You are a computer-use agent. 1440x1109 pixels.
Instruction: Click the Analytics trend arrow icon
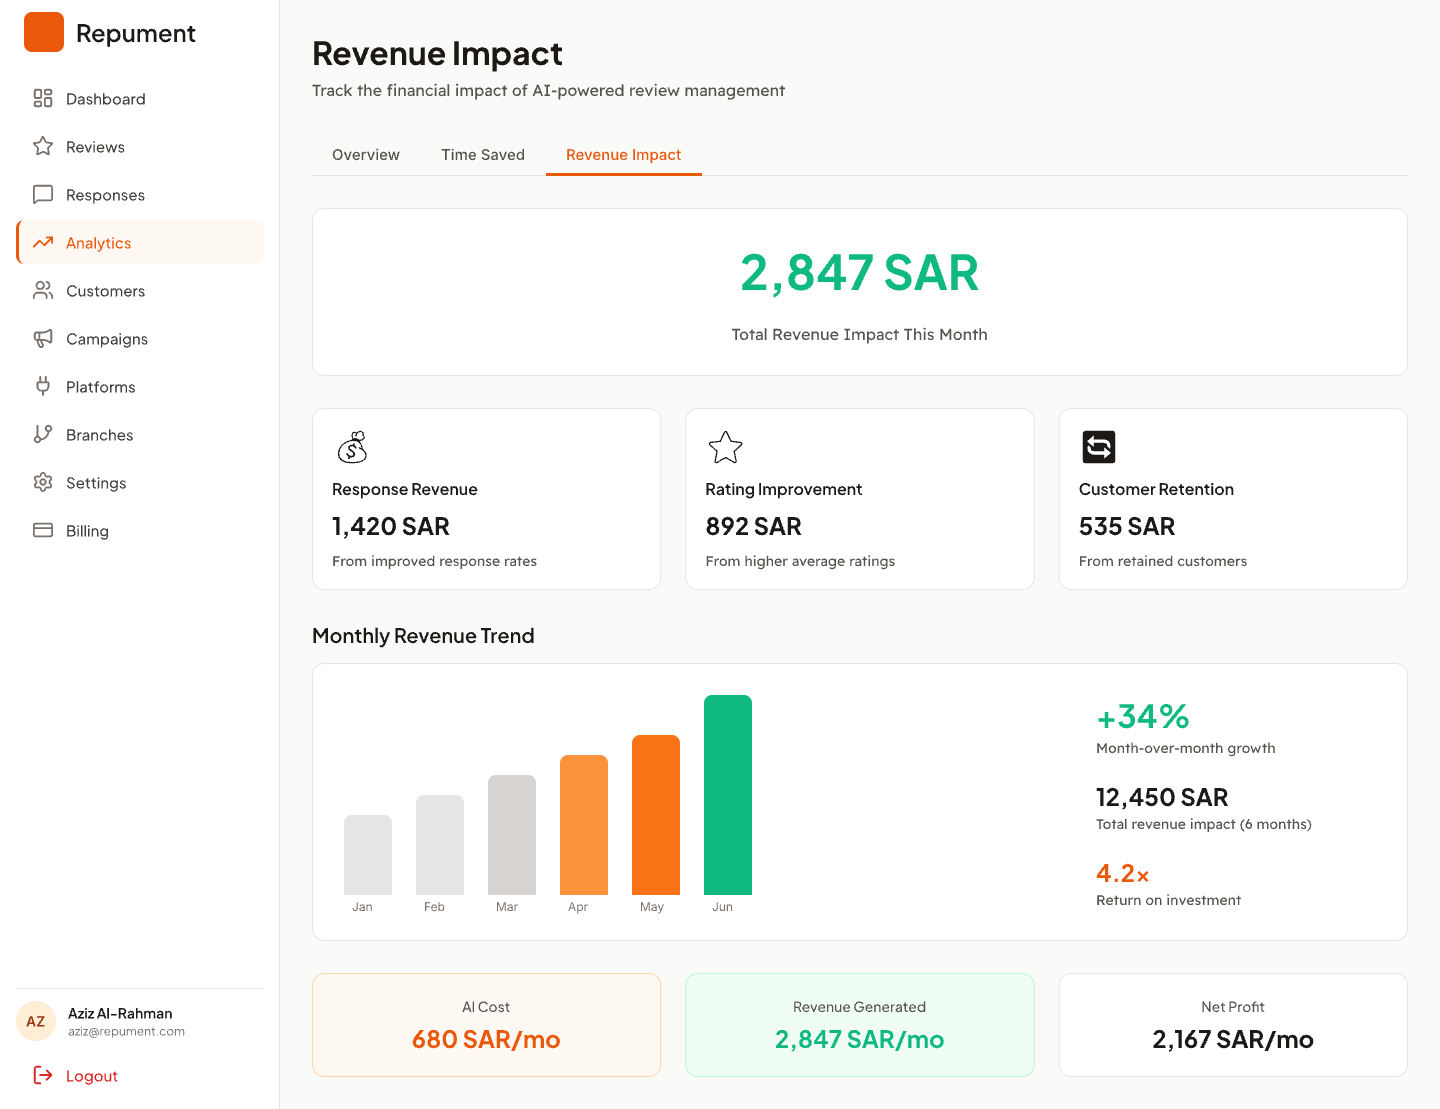tap(43, 242)
